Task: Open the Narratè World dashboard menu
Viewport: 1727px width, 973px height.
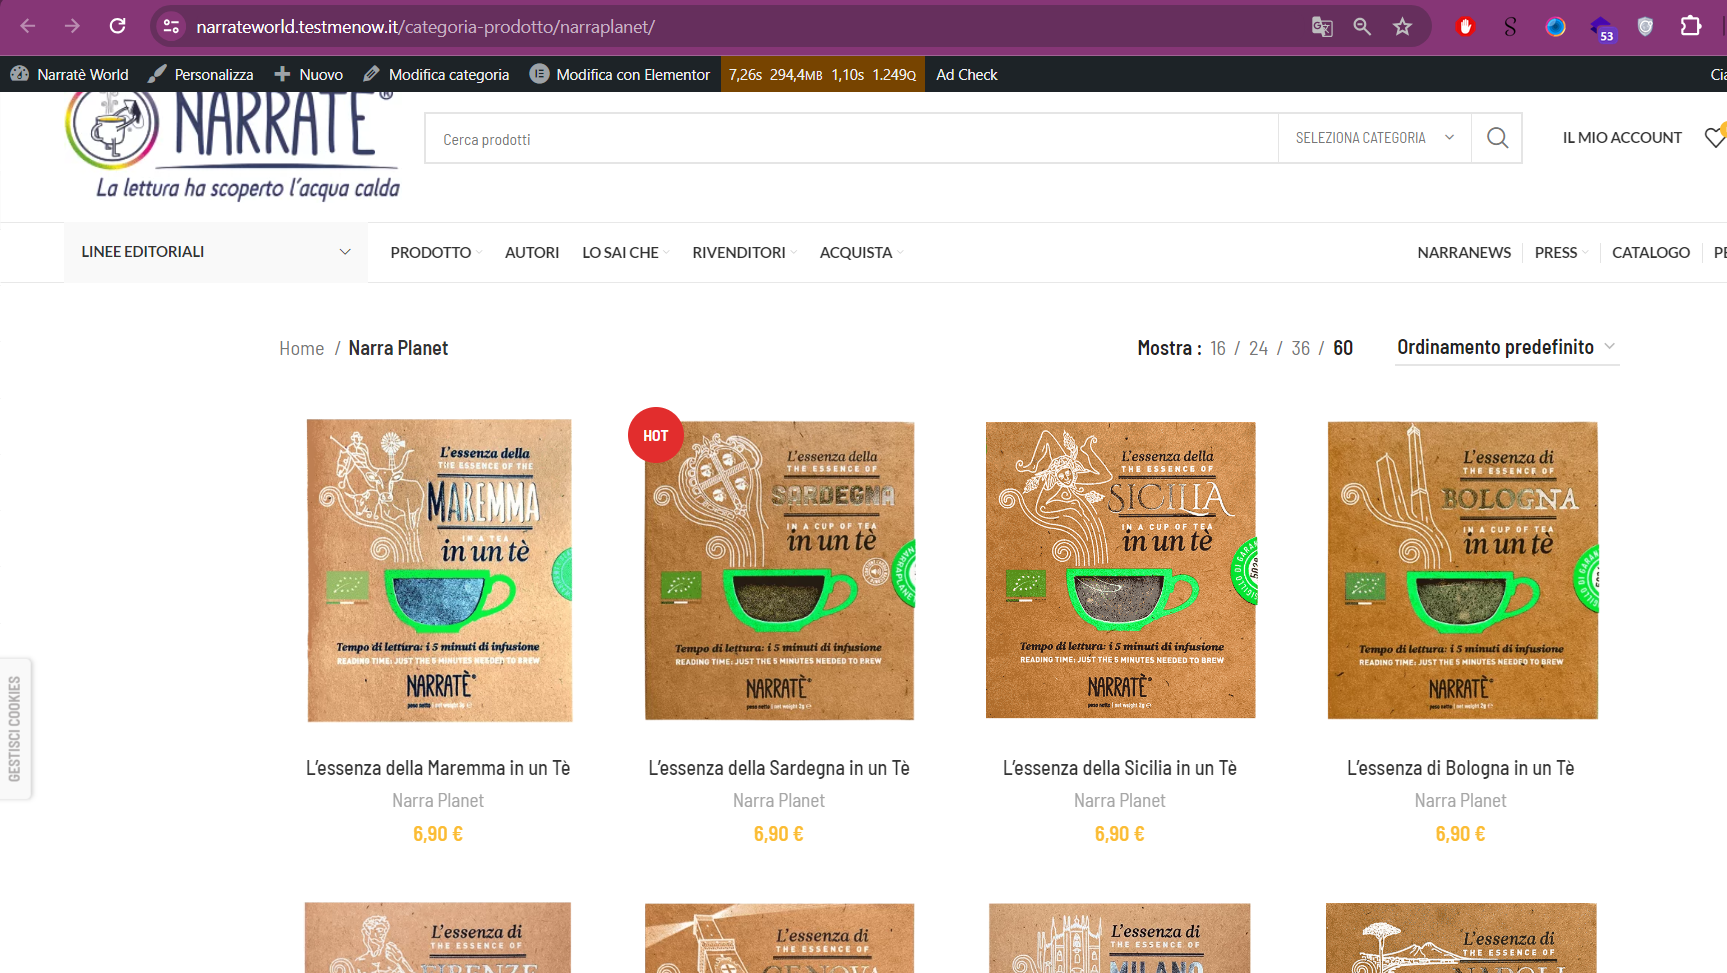Action: [70, 74]
